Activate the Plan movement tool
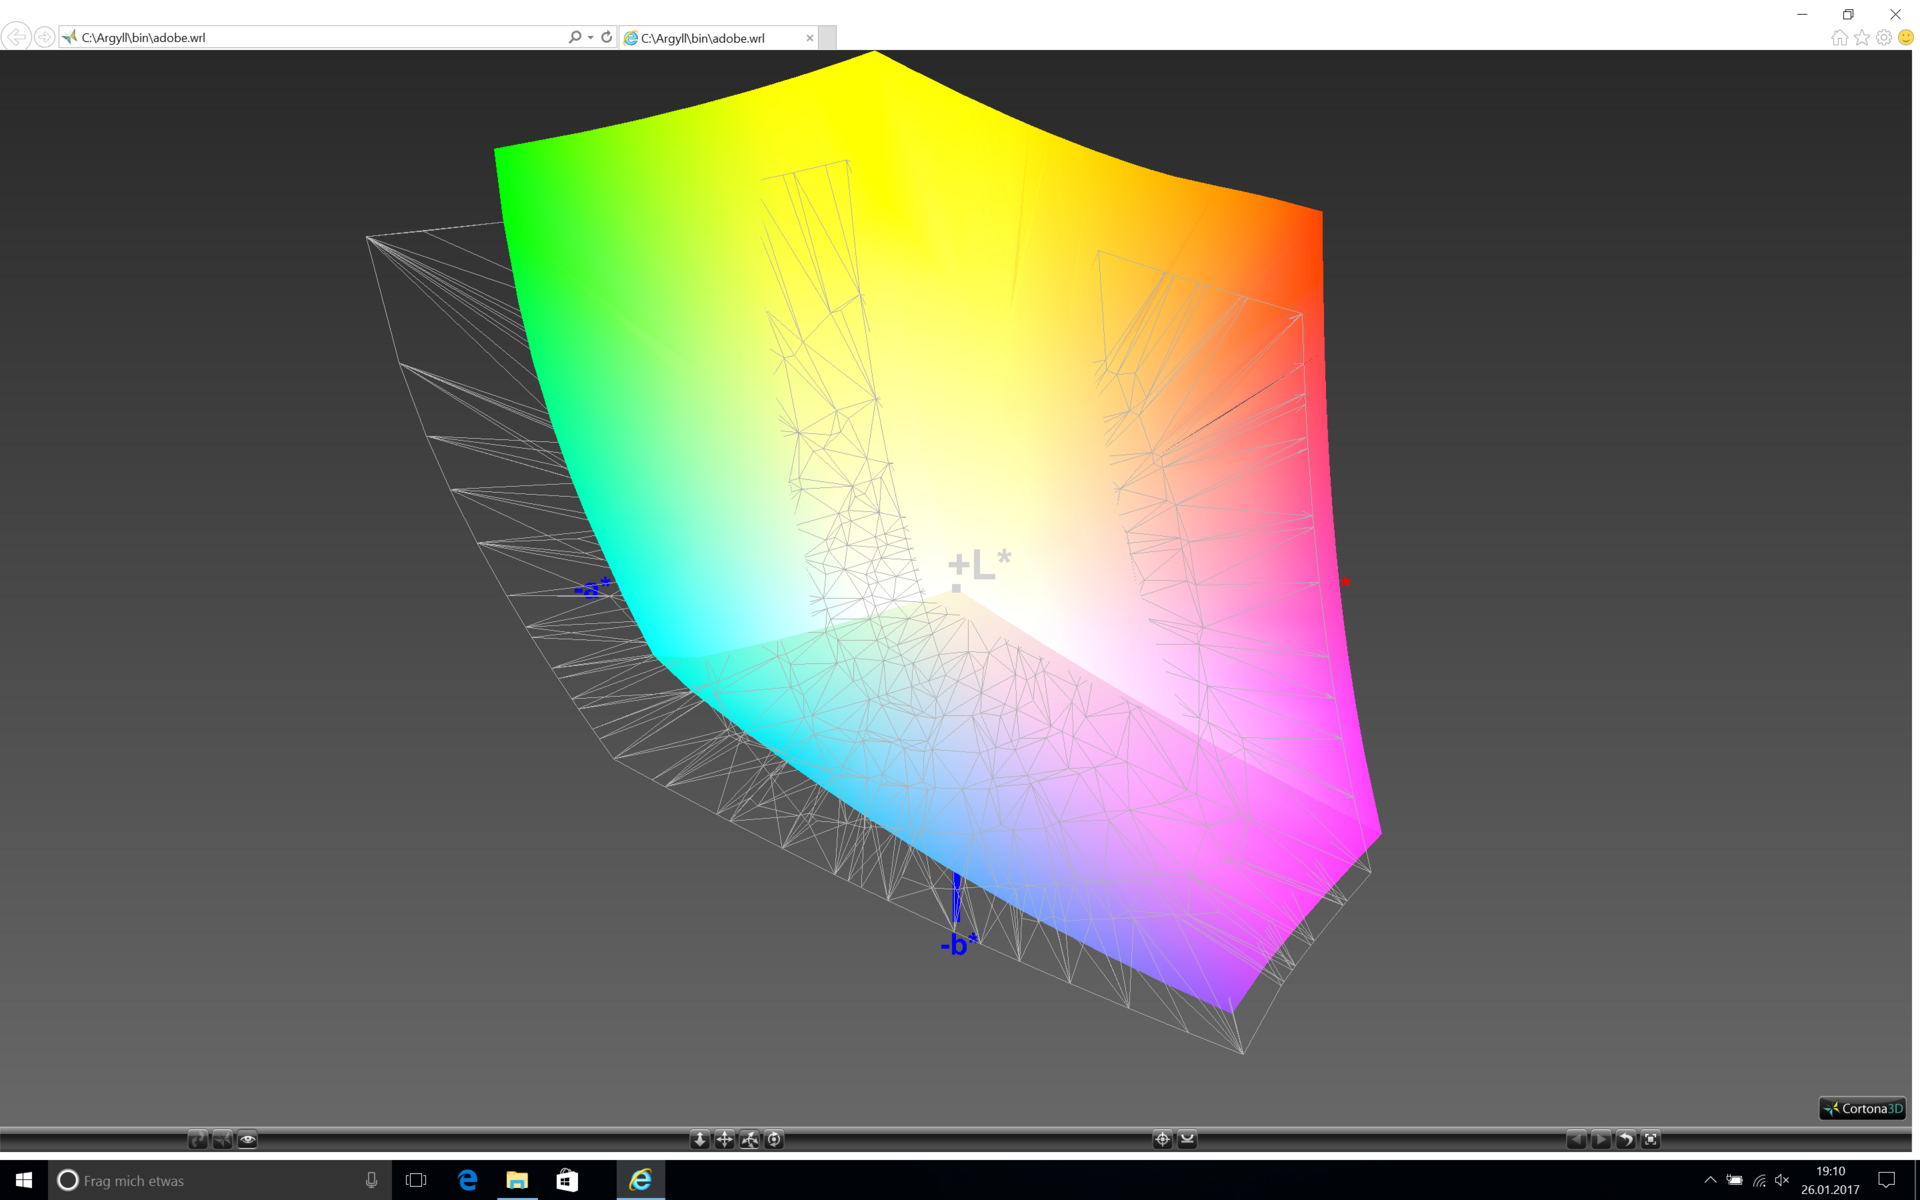Screen dimensions: 1920x1200 tap(700, 1139)
